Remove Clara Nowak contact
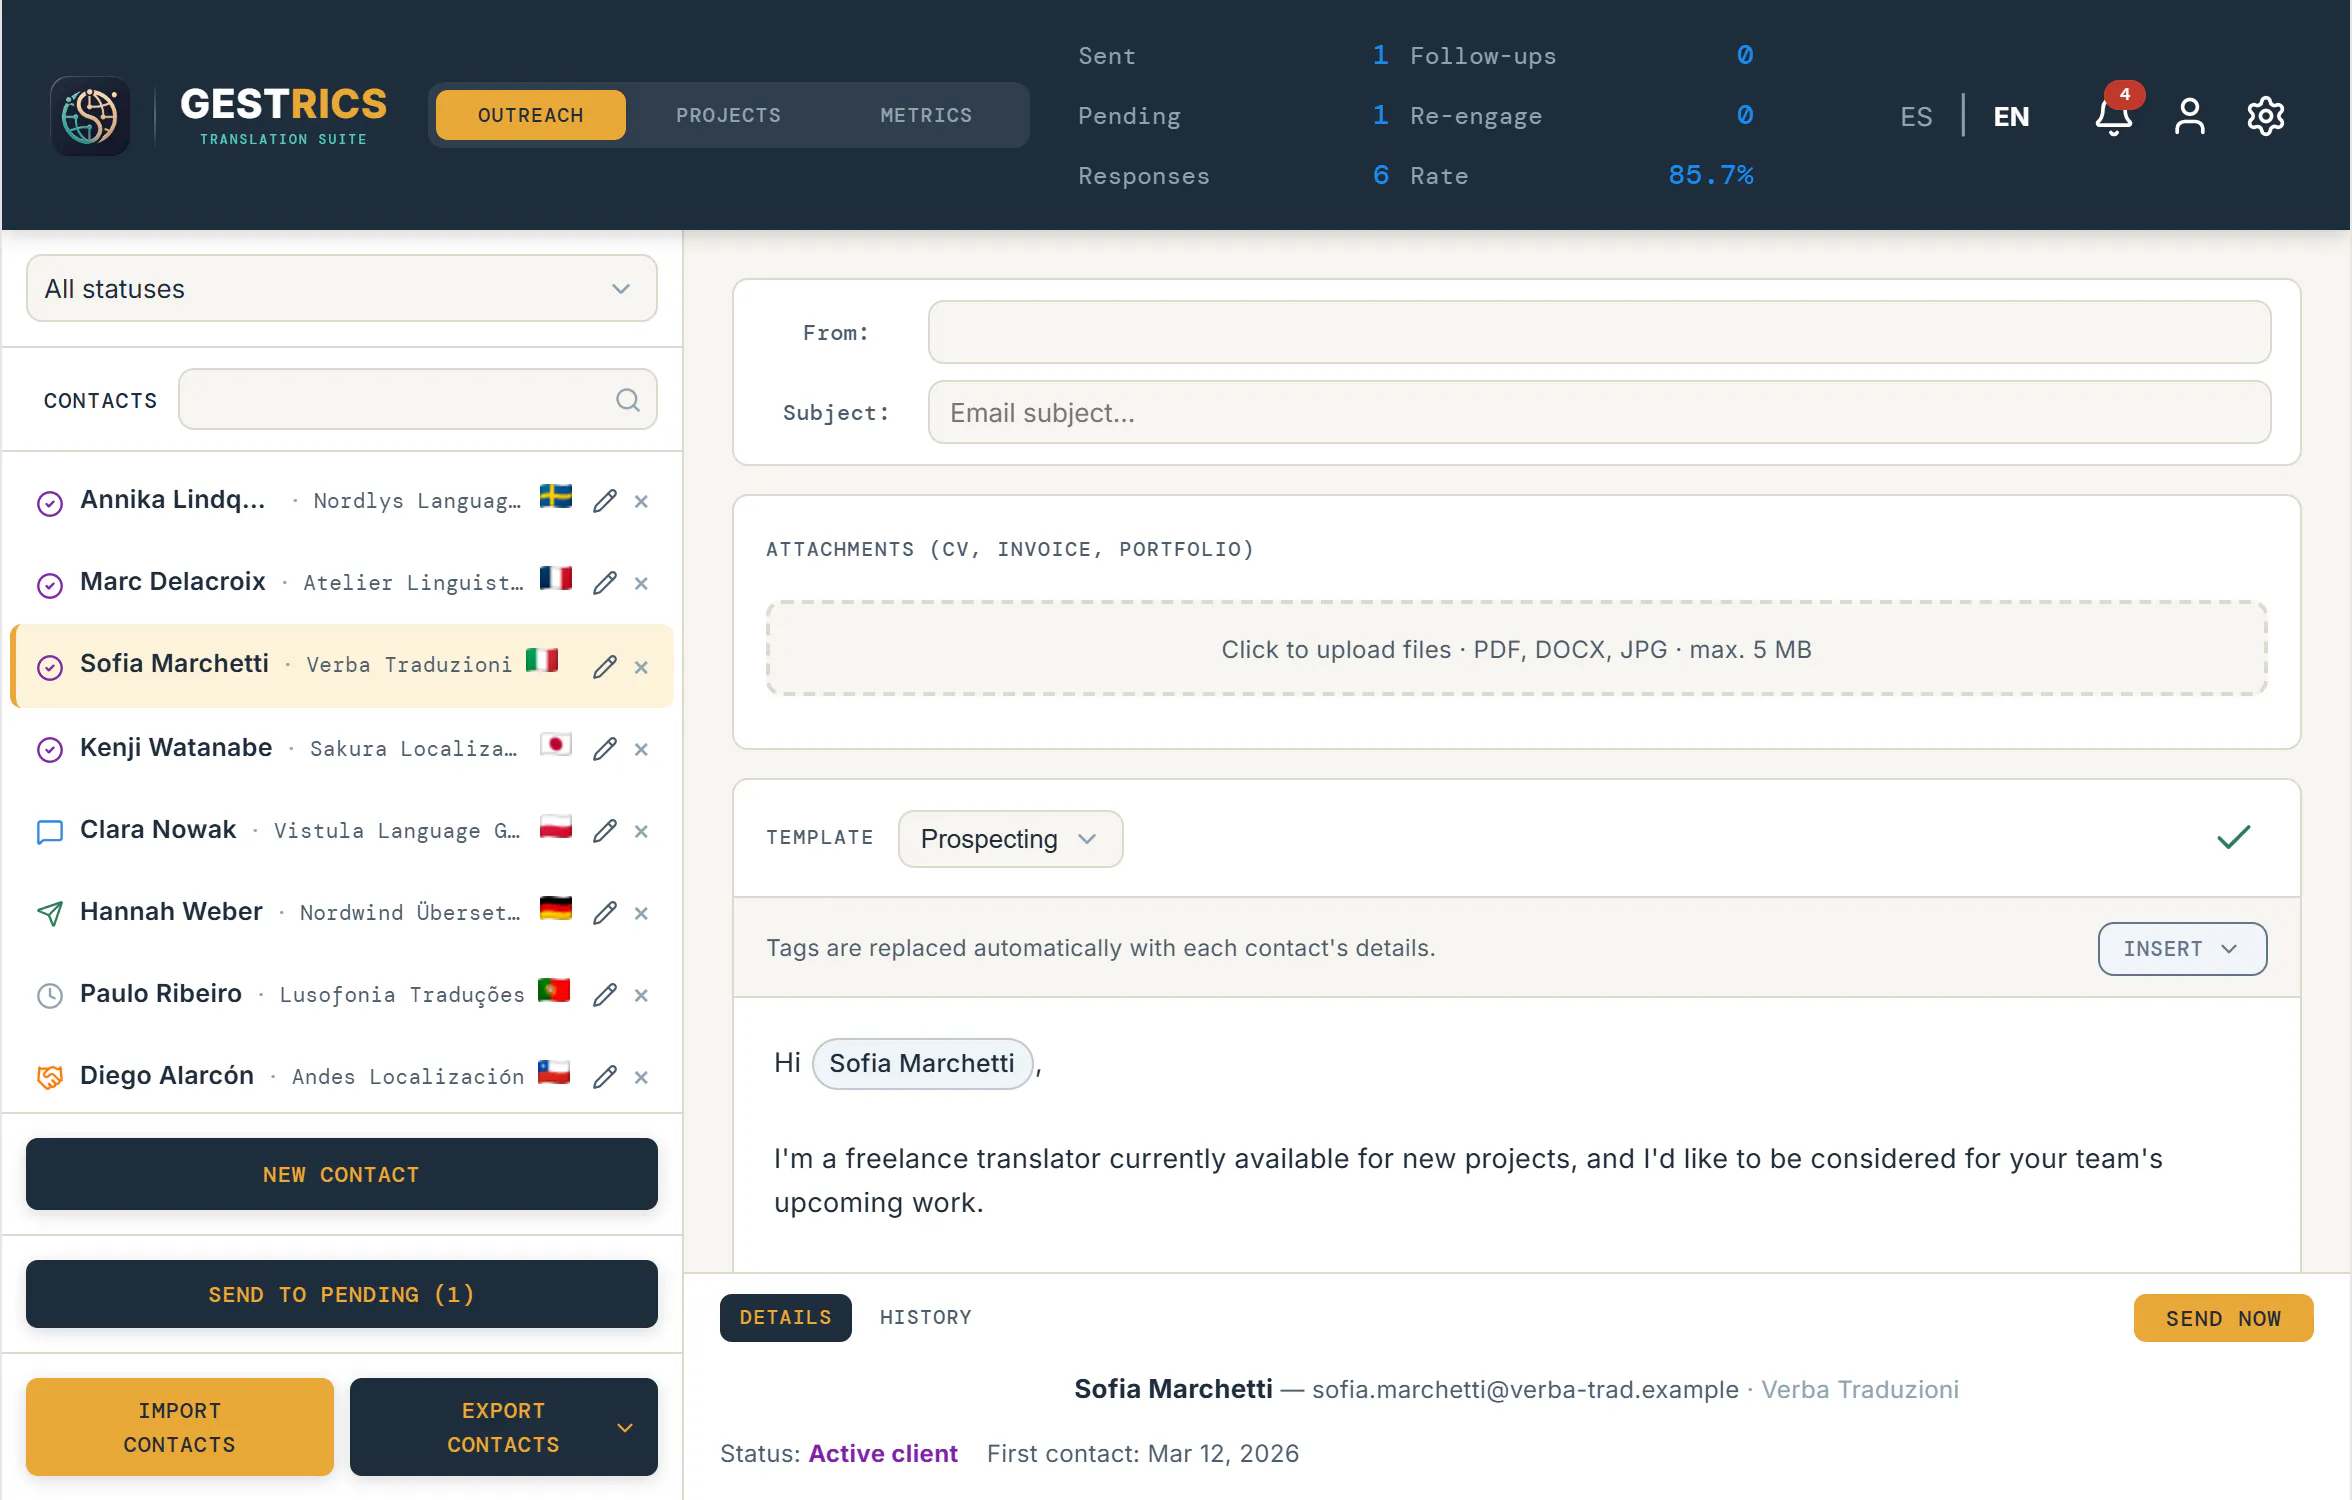Viewport: 2352px width, 1500px height. (x=641, y=831)
